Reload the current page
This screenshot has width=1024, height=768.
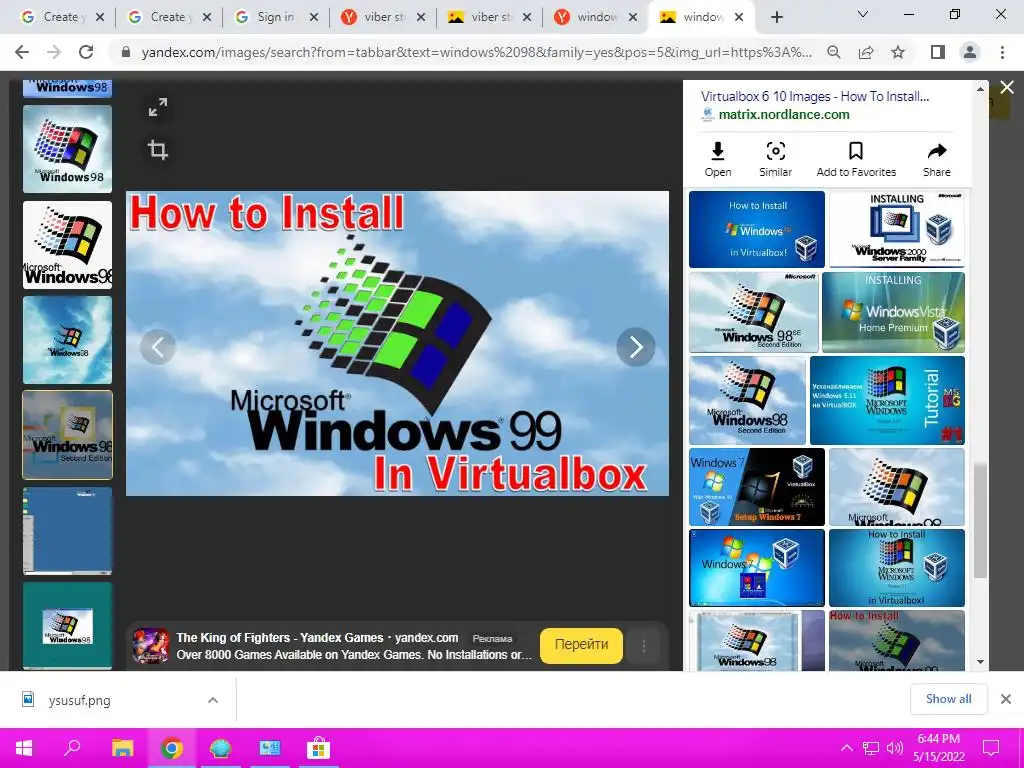(86, 52)
